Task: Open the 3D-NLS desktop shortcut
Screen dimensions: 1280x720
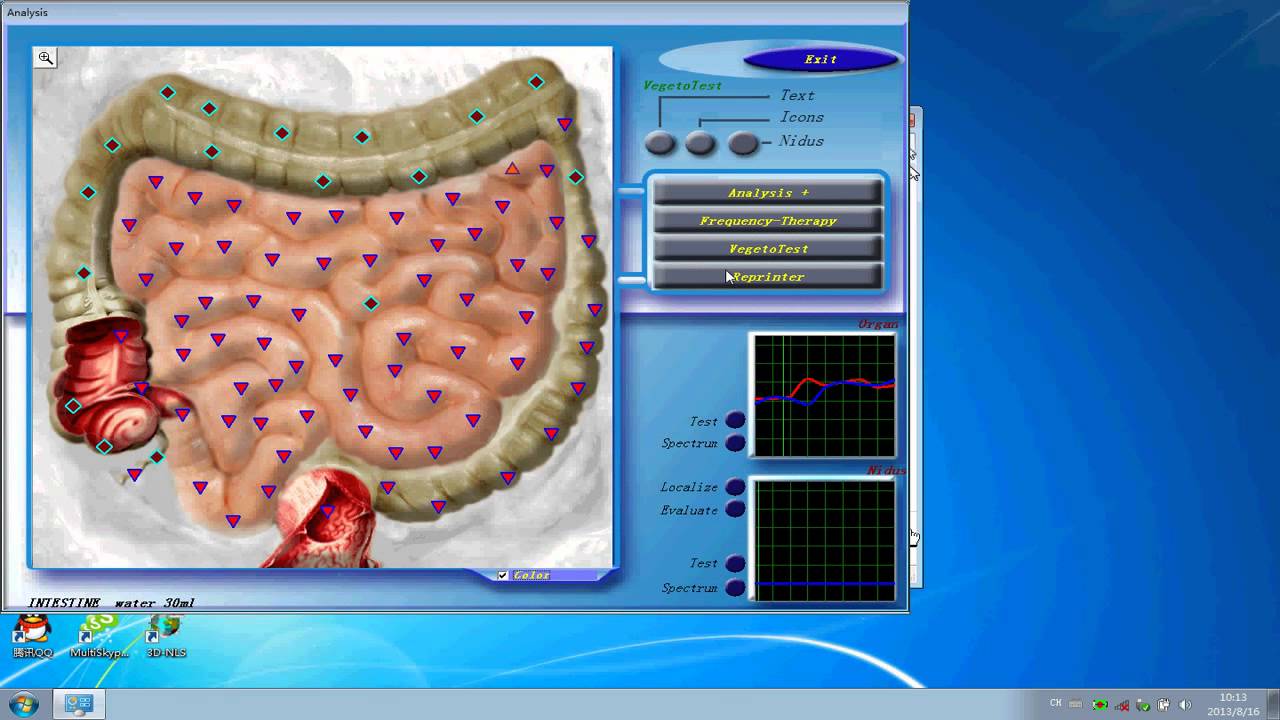Action: point(165,635)
